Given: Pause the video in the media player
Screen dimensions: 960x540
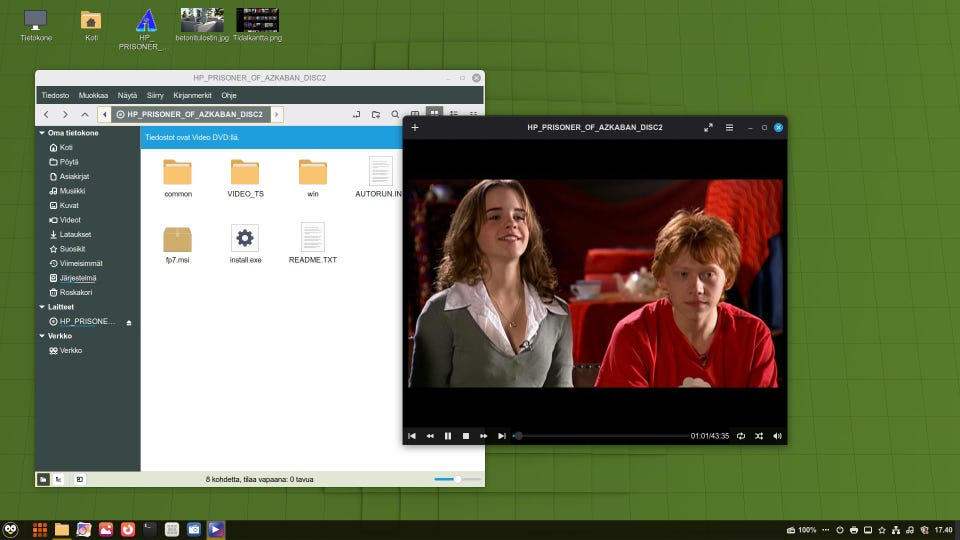Looking at the screenshot, I should click(448, 436).
